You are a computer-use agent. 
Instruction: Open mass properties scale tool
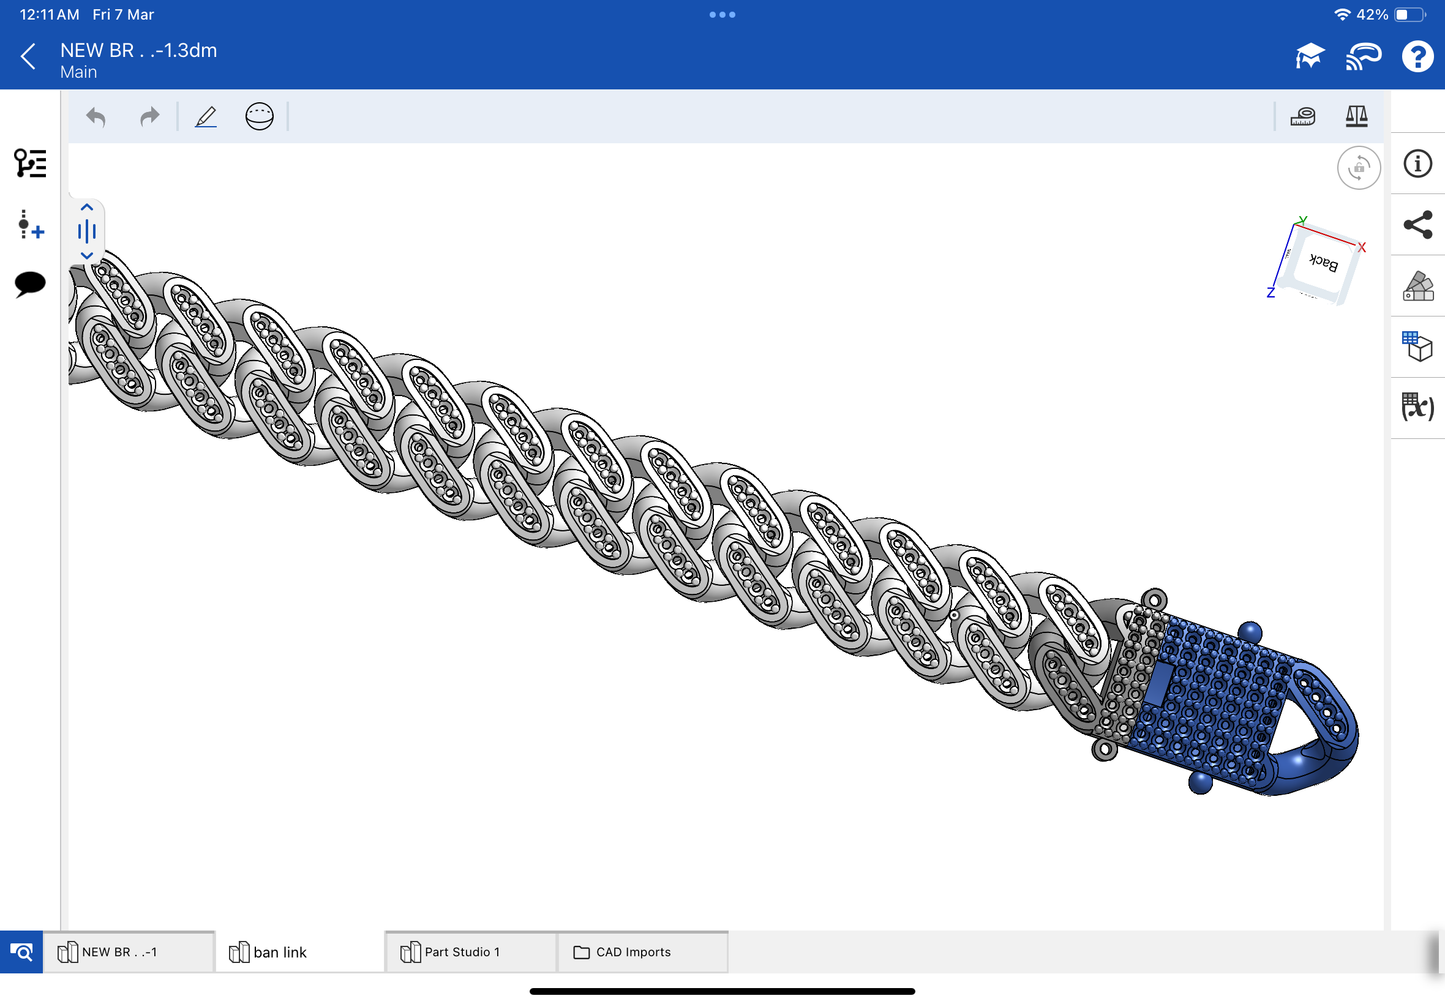coord(1356,117)
